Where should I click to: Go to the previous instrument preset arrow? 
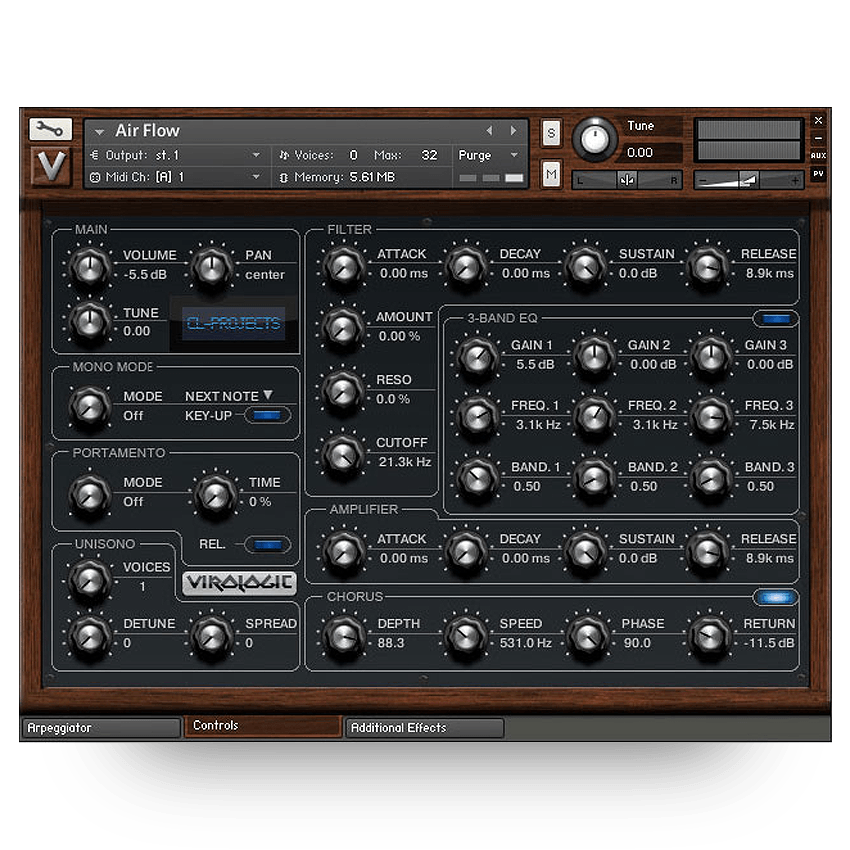(x=489, y=130)
